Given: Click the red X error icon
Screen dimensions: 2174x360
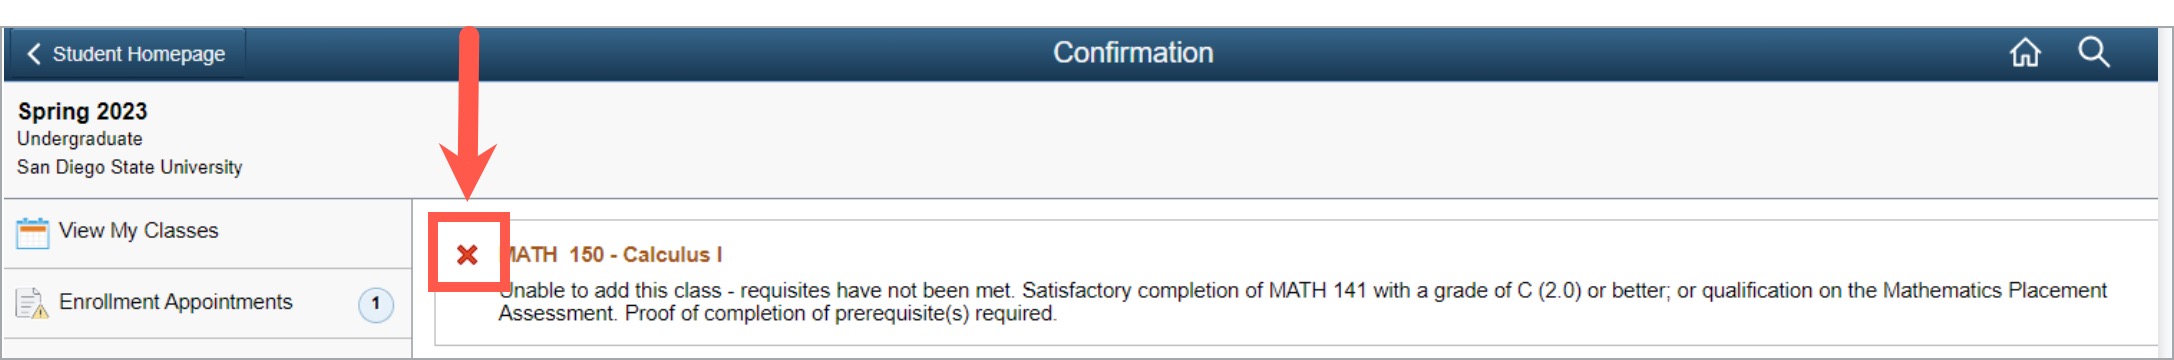Looking at the screenshot, I should pyautogui.click(x=467, y=255).
